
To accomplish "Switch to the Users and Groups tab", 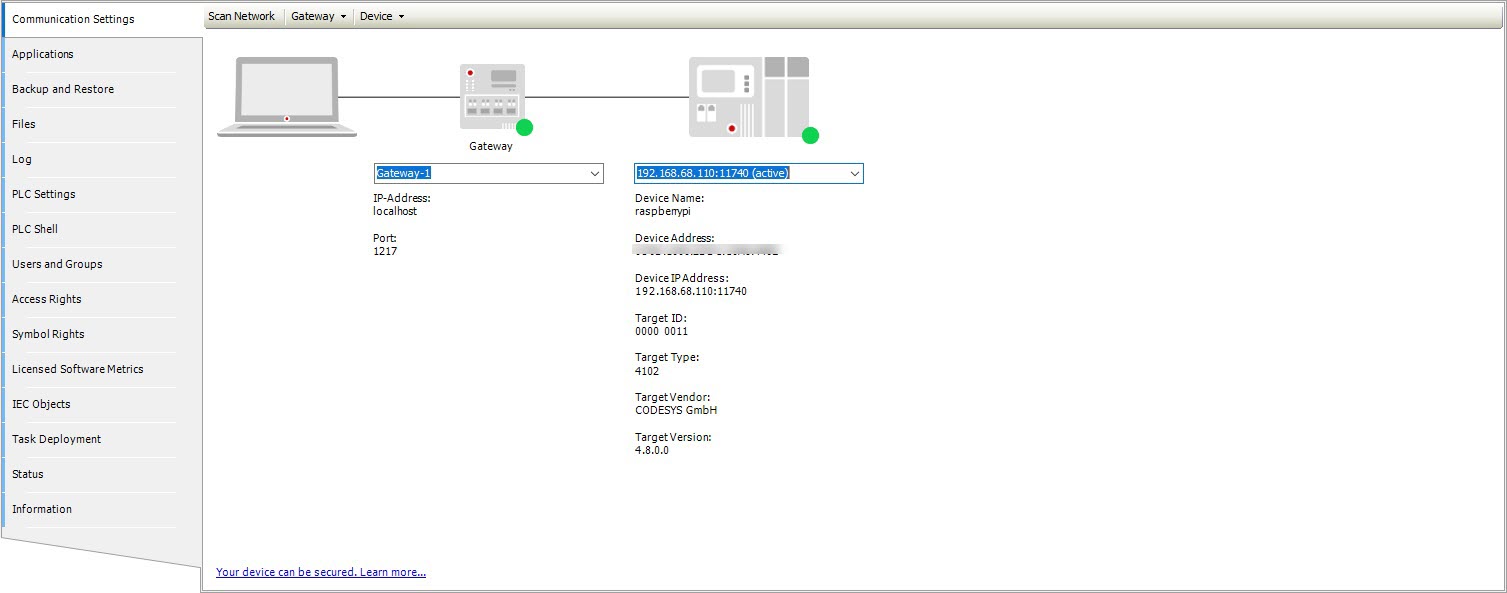I will 56,264.
